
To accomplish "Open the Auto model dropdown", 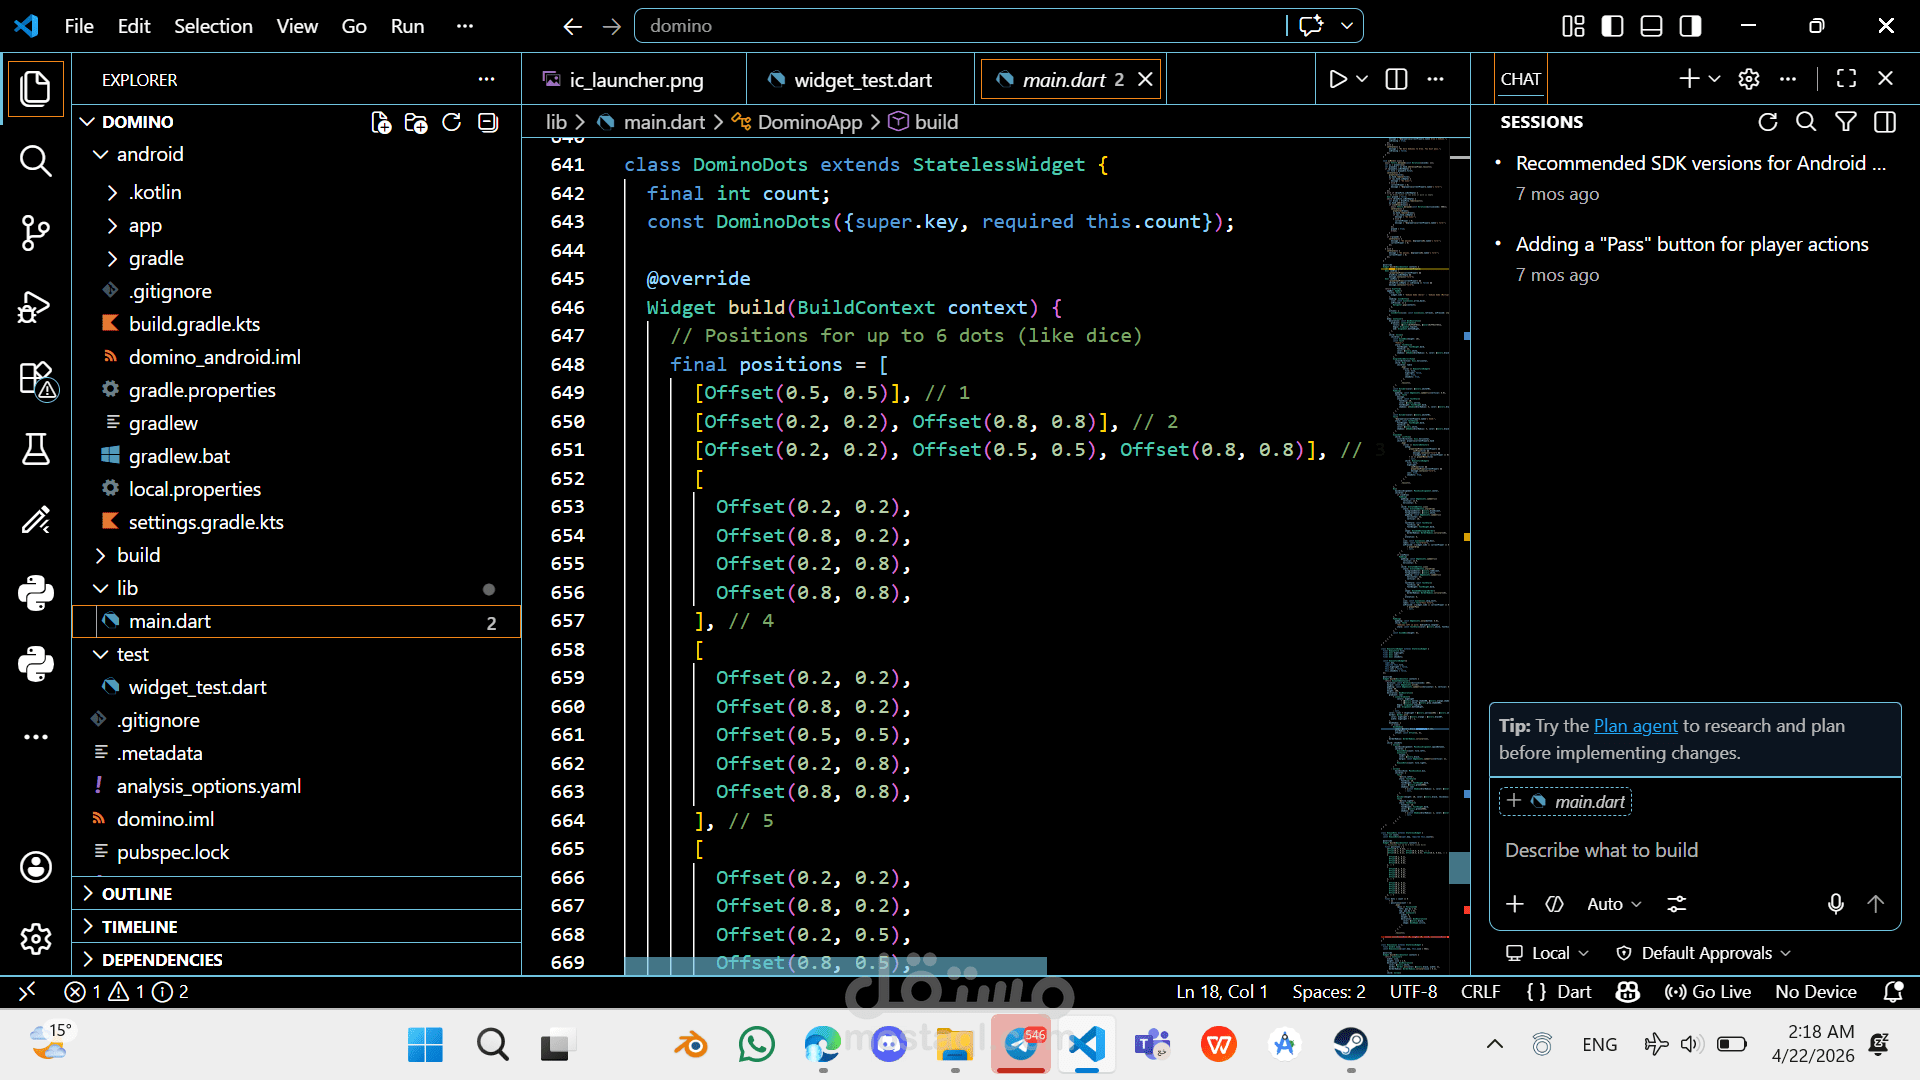I will (x=1613, y=904).
